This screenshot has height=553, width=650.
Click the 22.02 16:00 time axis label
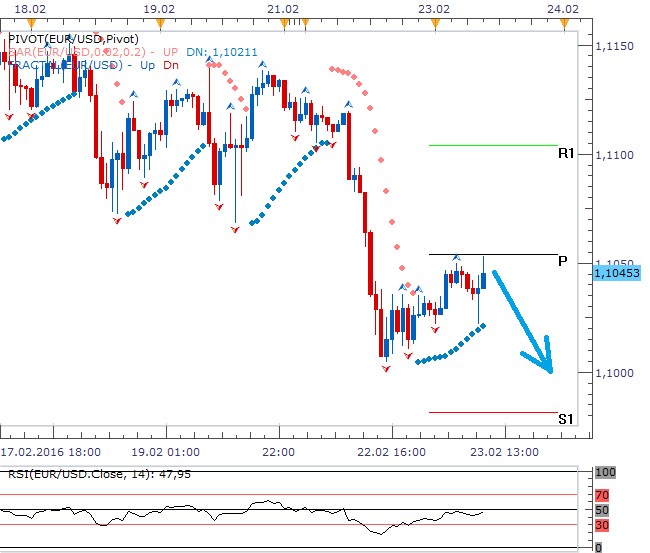point(391,451)
